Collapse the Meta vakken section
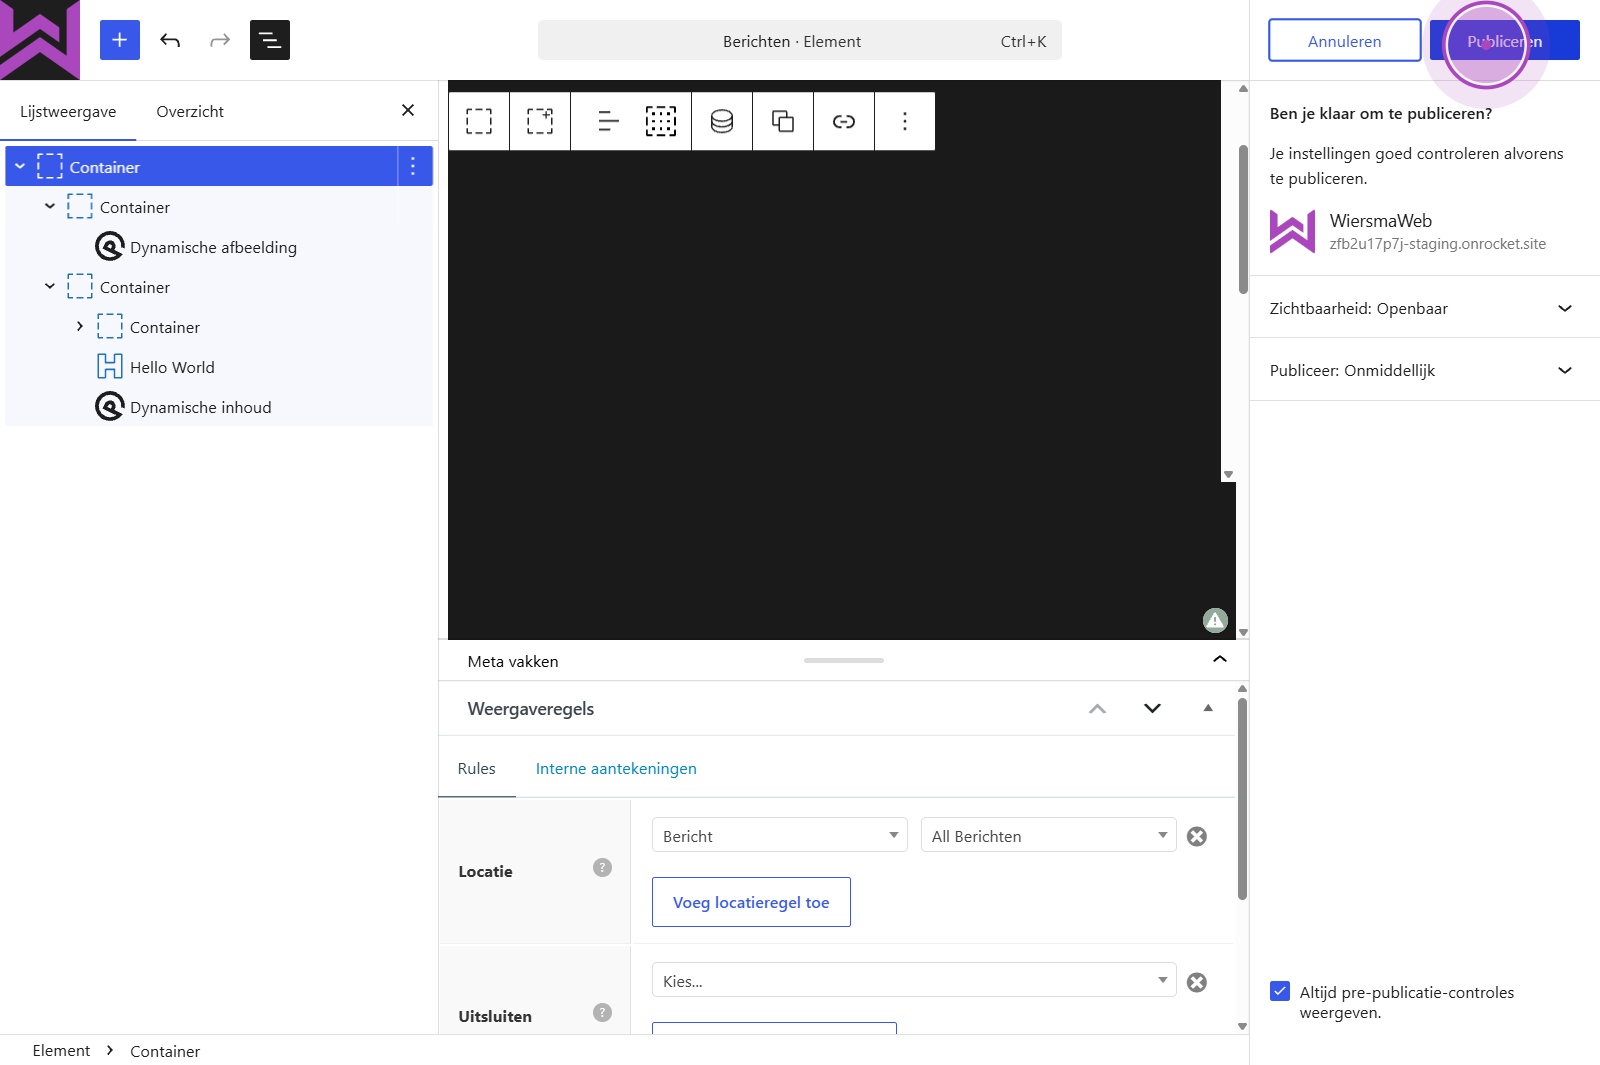 (x=1220, y=659)
